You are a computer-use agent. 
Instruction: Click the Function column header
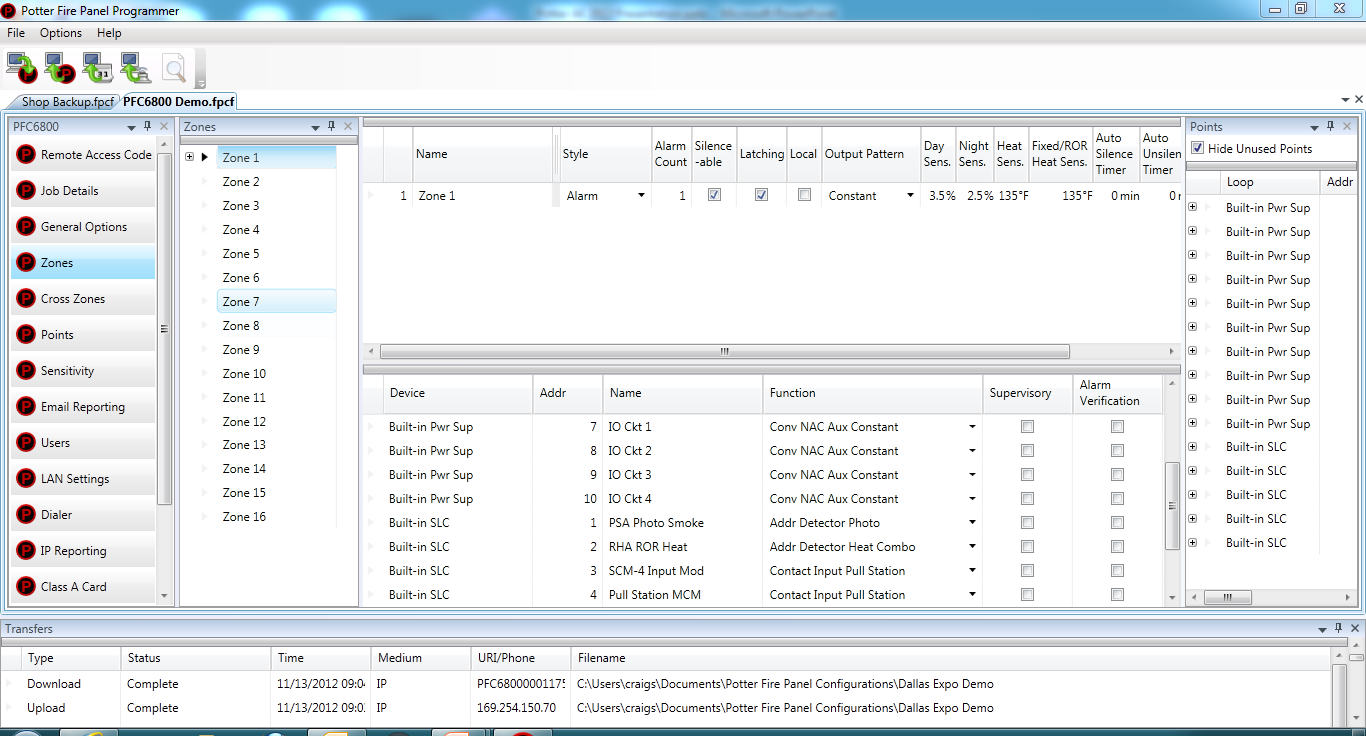(873, 393)
